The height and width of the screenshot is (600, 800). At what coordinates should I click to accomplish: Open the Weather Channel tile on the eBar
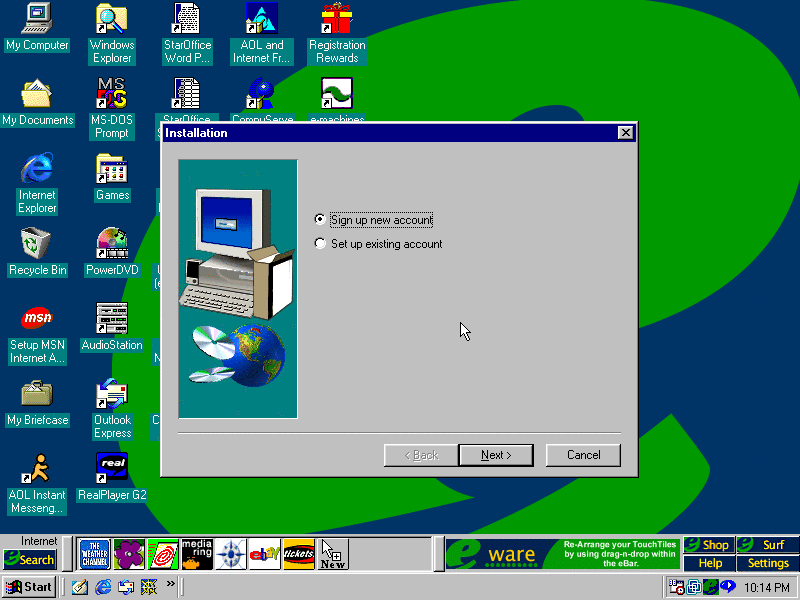94,554
